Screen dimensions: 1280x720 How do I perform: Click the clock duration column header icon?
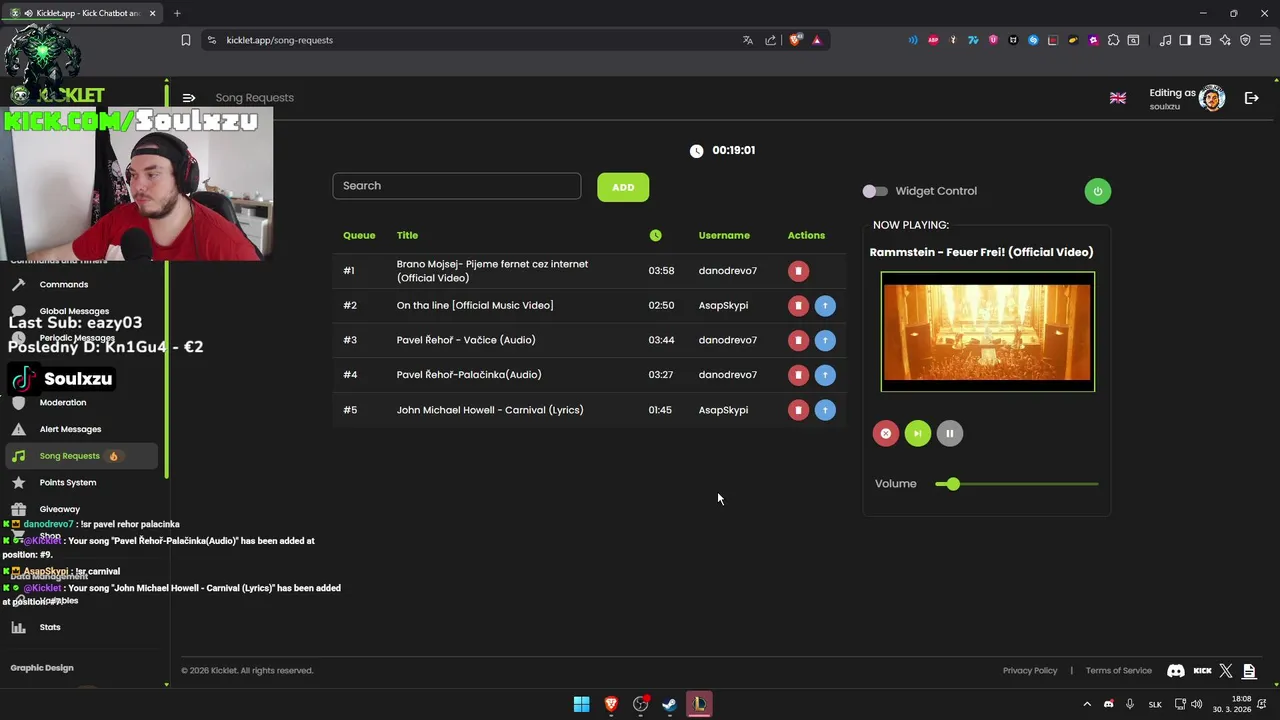[x=655, y=236]
